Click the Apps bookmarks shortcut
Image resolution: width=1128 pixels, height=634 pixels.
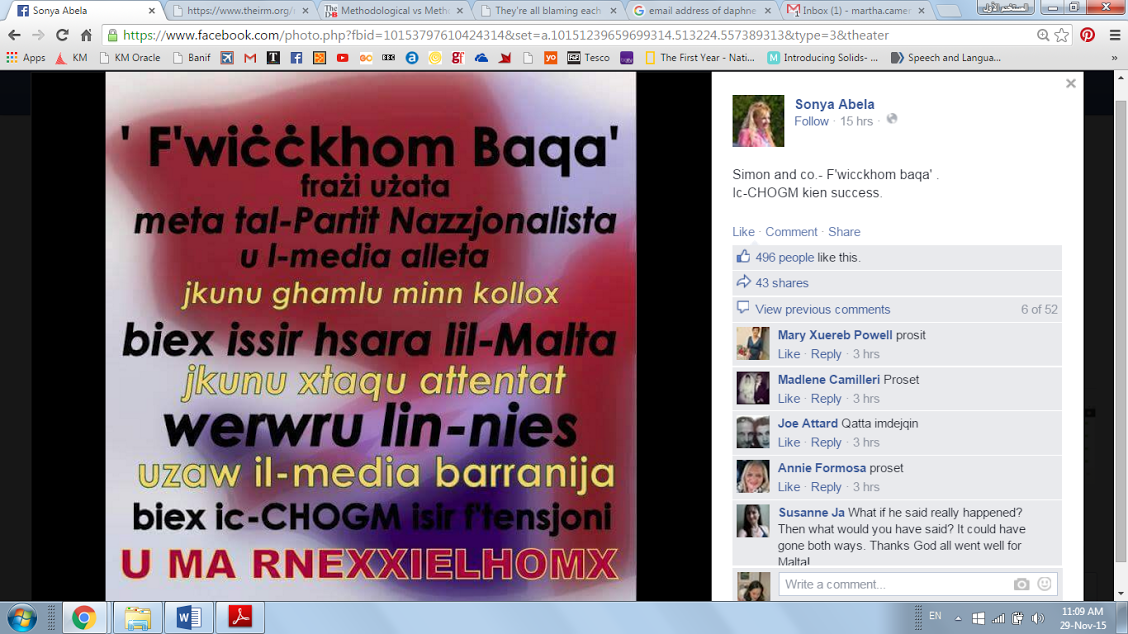tap(26, 58)
